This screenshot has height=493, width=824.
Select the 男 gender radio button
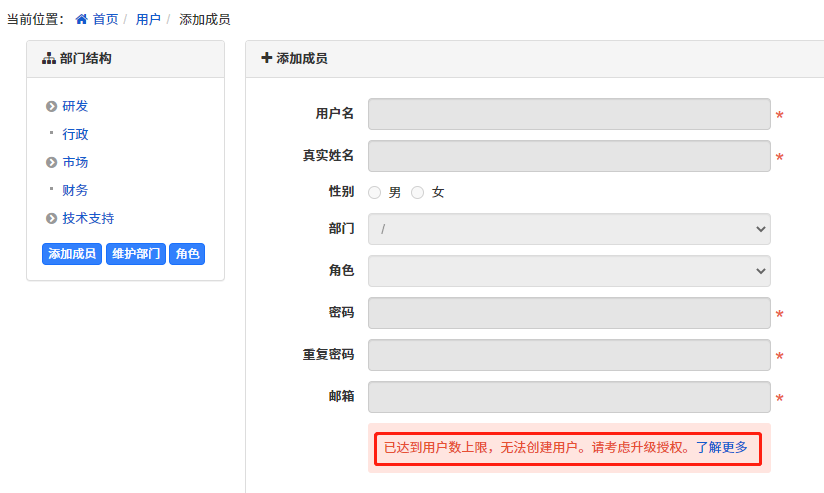click(375, 192)
